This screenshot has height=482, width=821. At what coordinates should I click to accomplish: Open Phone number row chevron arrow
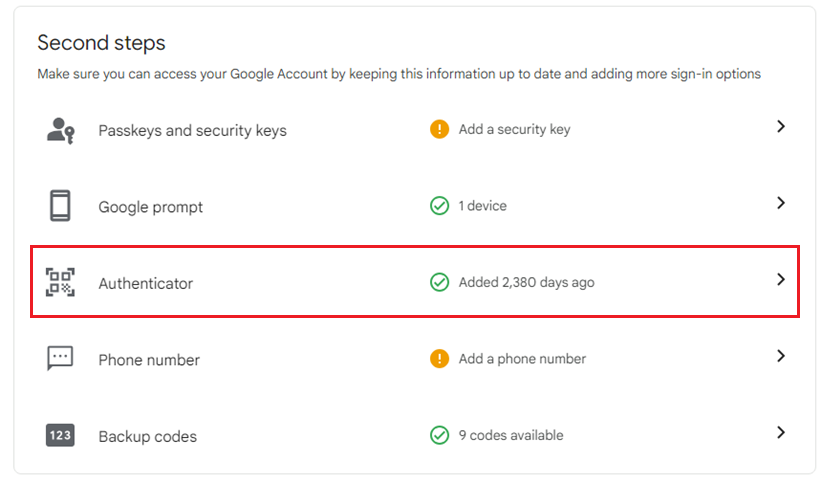point(781,356)
